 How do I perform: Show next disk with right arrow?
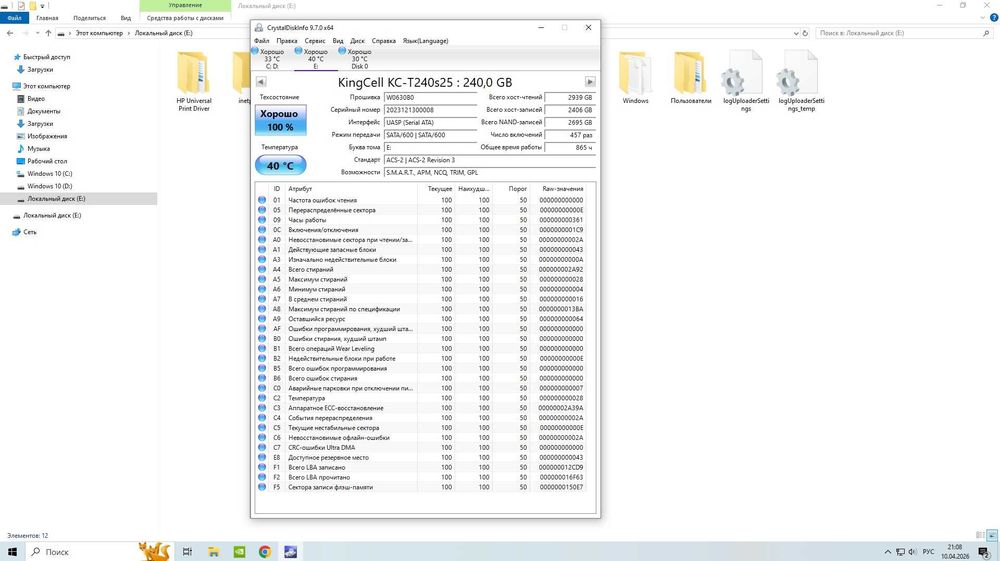[590, 82]
